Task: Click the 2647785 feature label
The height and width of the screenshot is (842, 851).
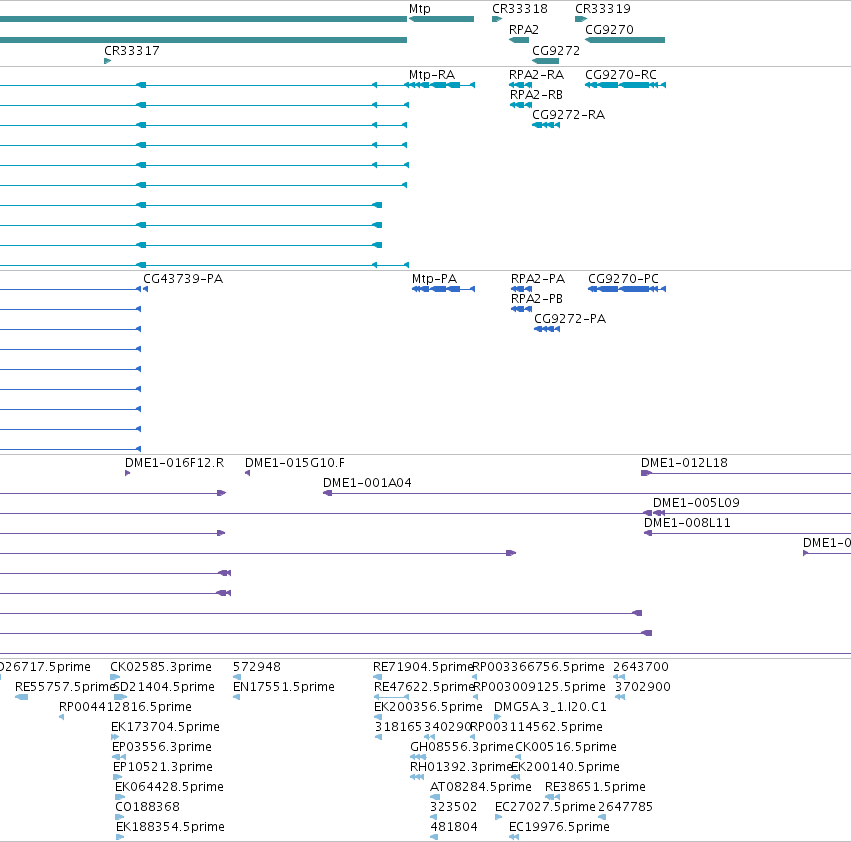Action: pos(625,807)
